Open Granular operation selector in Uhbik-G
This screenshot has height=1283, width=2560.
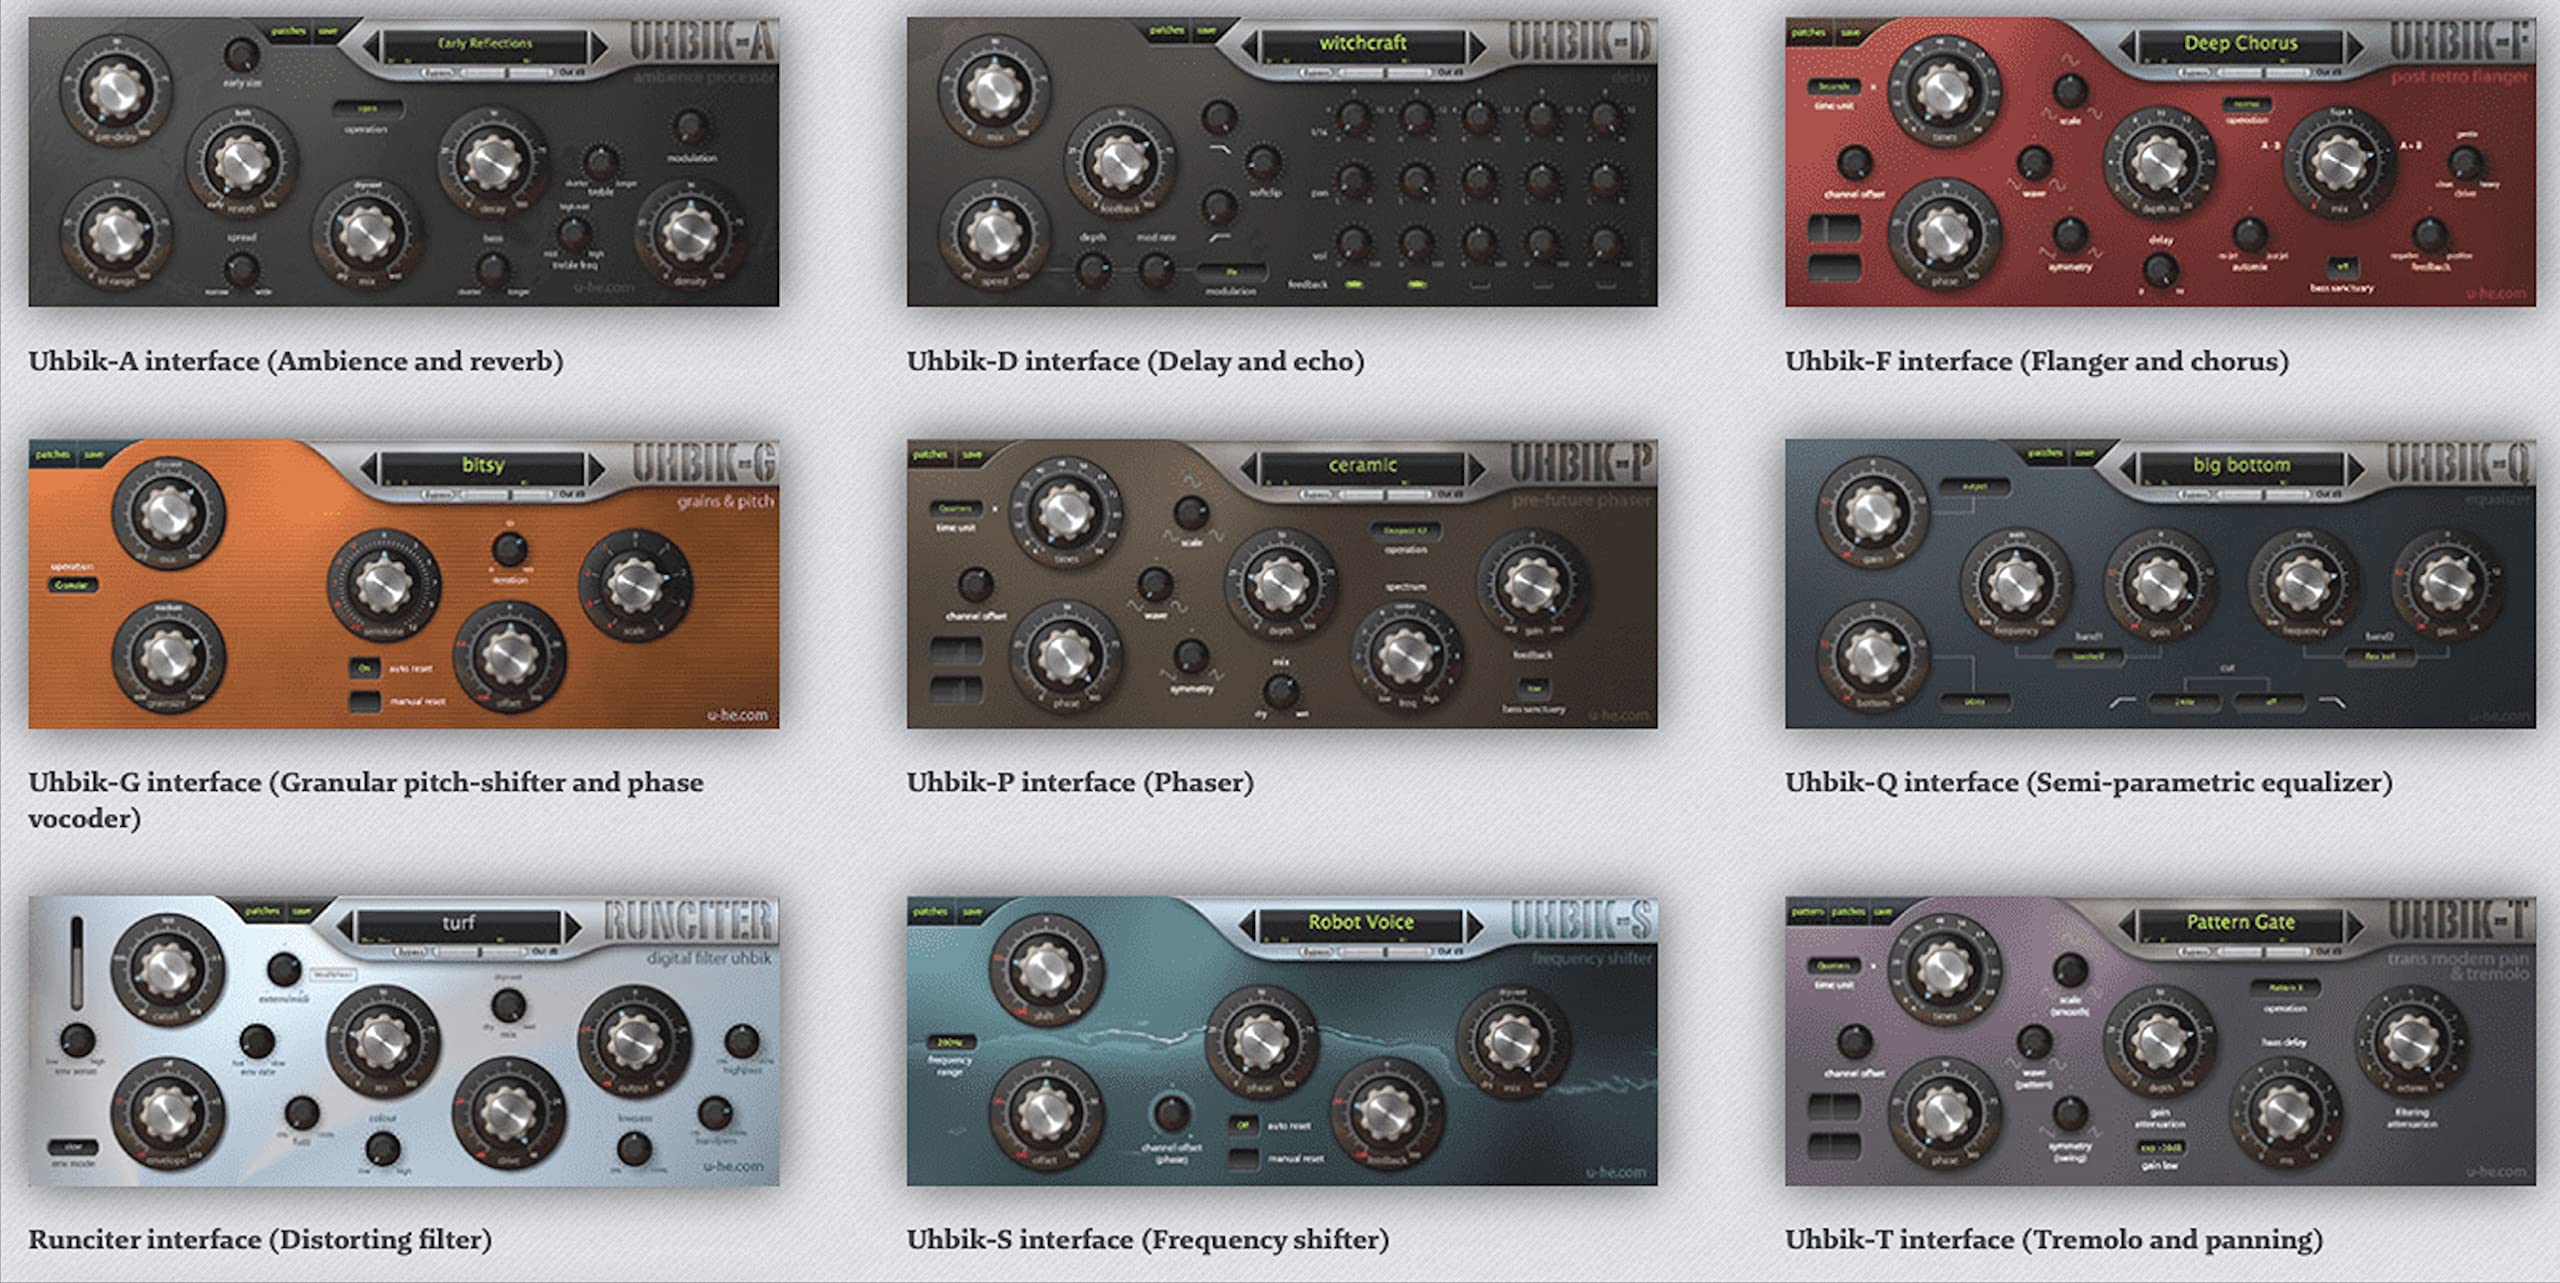pyautogui.click(x=71, y=585)
